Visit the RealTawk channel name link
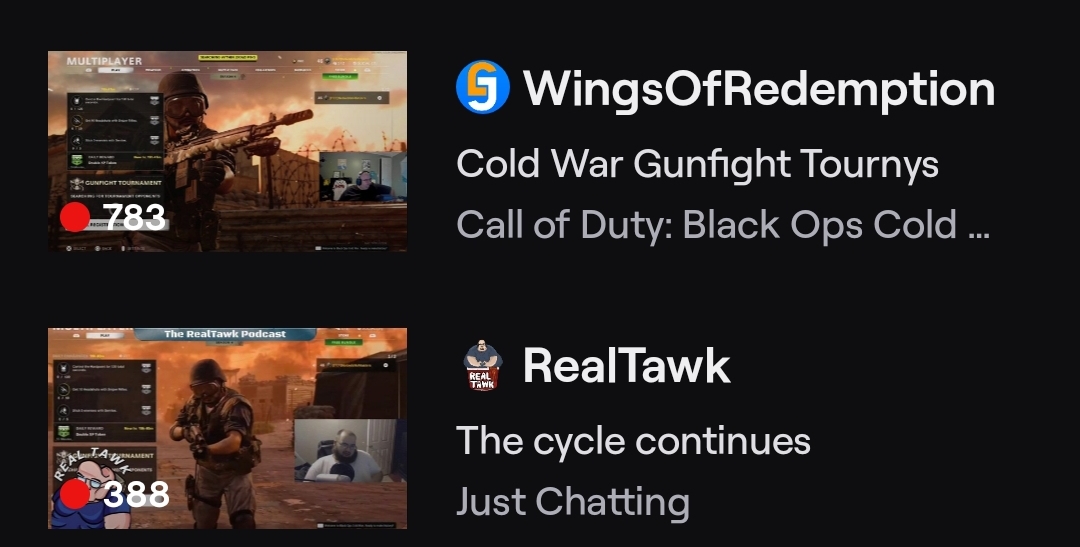The height and width of the screenshot is (547, 1080). pyautogui.click(x=626, y=366)
